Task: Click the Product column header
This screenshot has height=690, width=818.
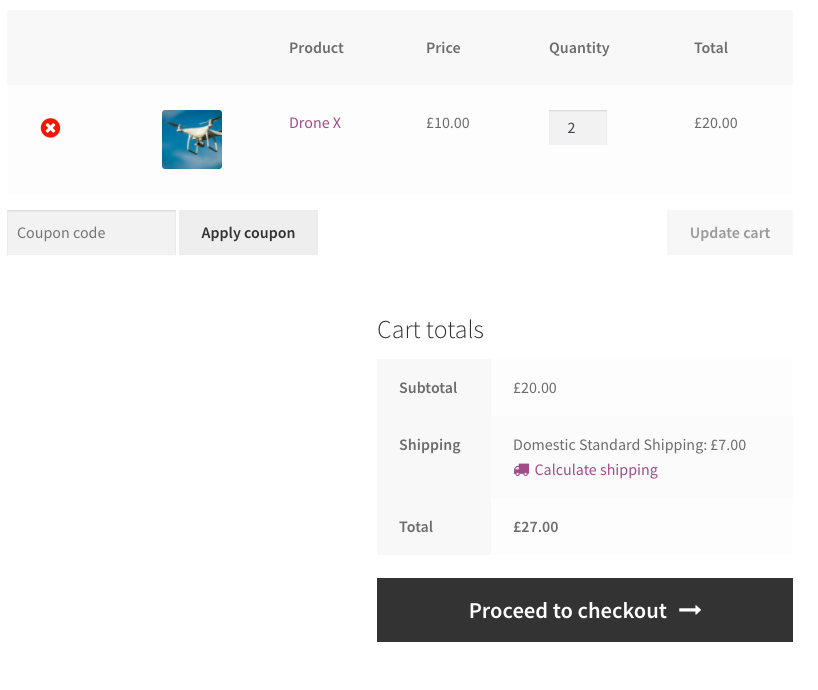Action: click(316, 47)
